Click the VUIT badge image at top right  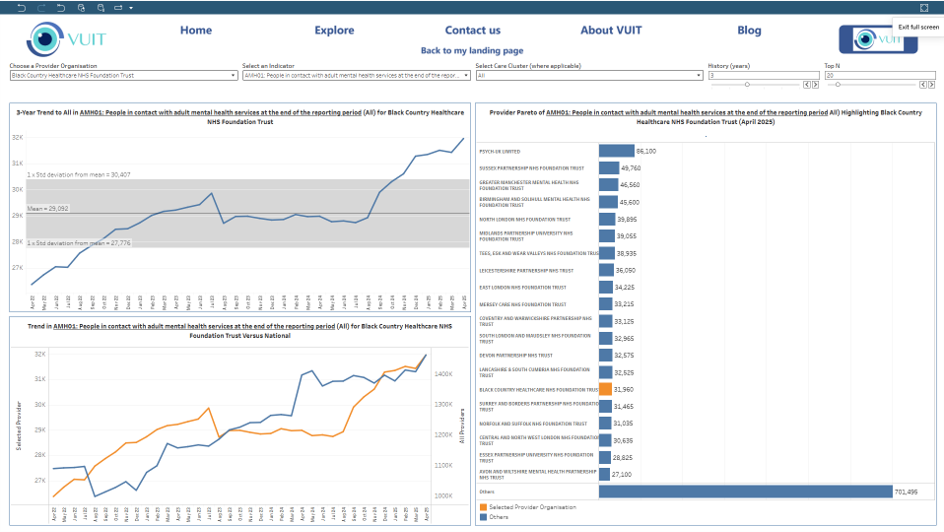click(878, 40)
